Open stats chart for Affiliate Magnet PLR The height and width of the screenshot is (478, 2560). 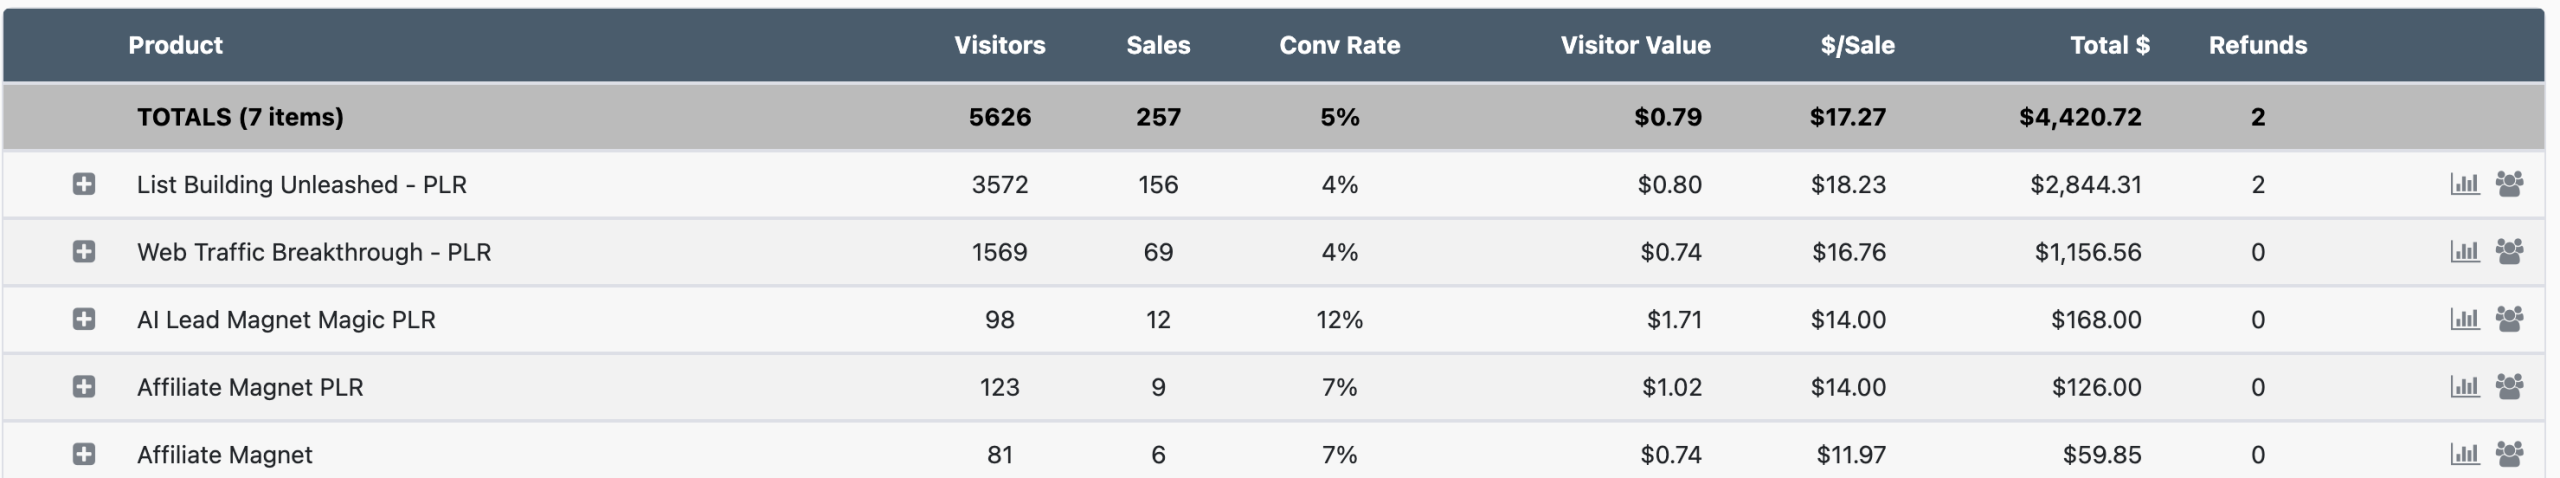point(2465,386)
